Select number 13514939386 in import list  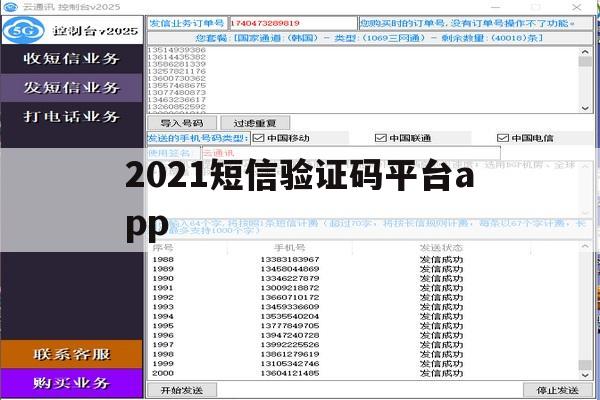click(x=177, y=50)
